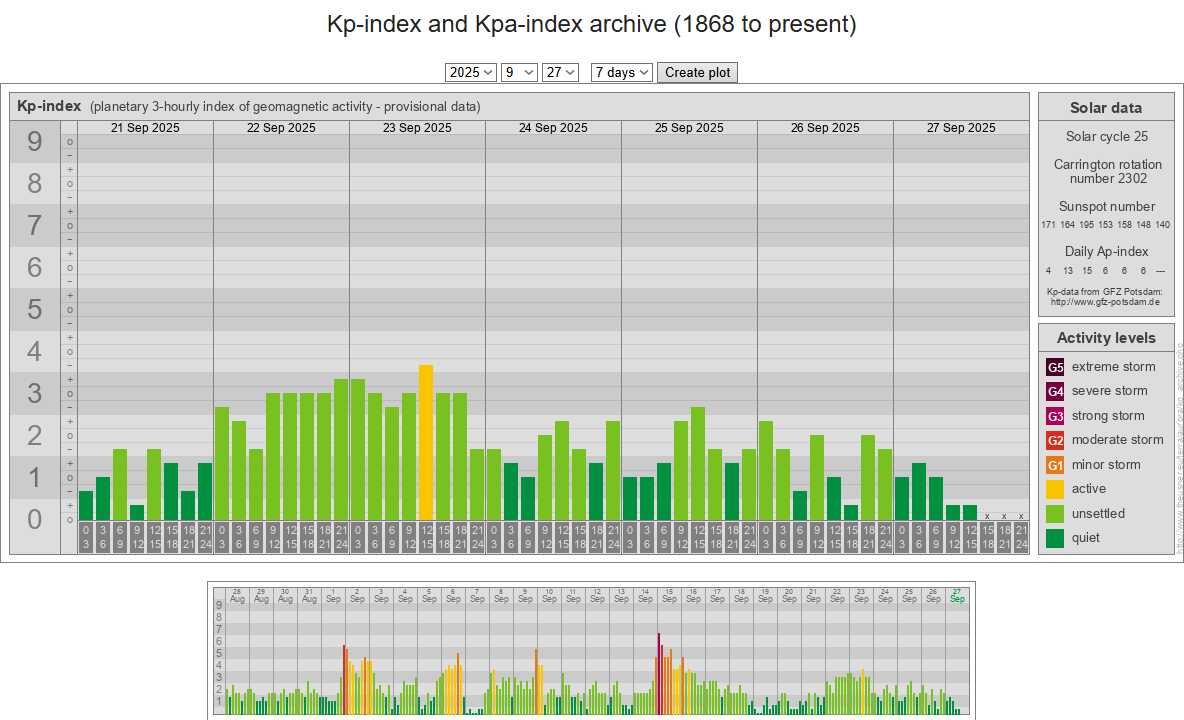
Task: Open the day dropdown showing 27
Action: 560,72
